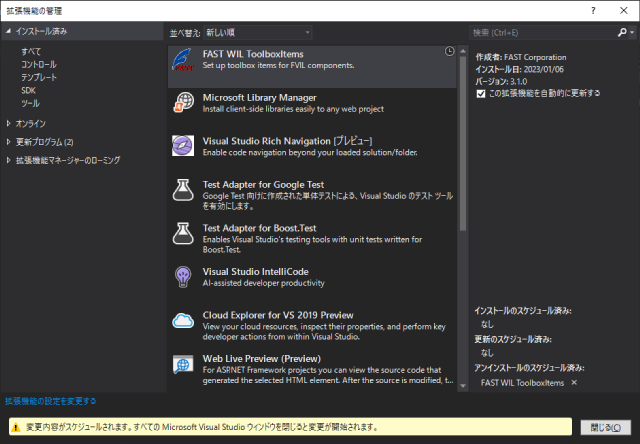Click the author FAST Corporation text

click(x=535, y=57)
